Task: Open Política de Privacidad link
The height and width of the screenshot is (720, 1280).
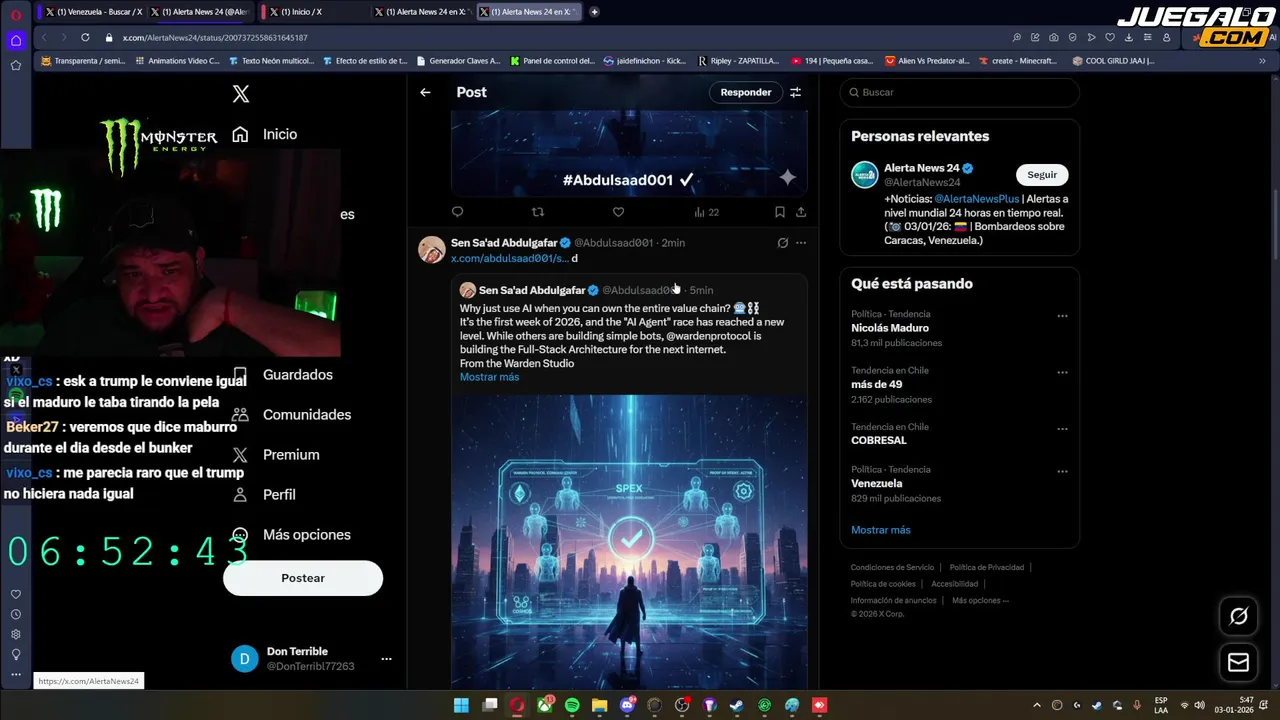Action: pos(986,567)
